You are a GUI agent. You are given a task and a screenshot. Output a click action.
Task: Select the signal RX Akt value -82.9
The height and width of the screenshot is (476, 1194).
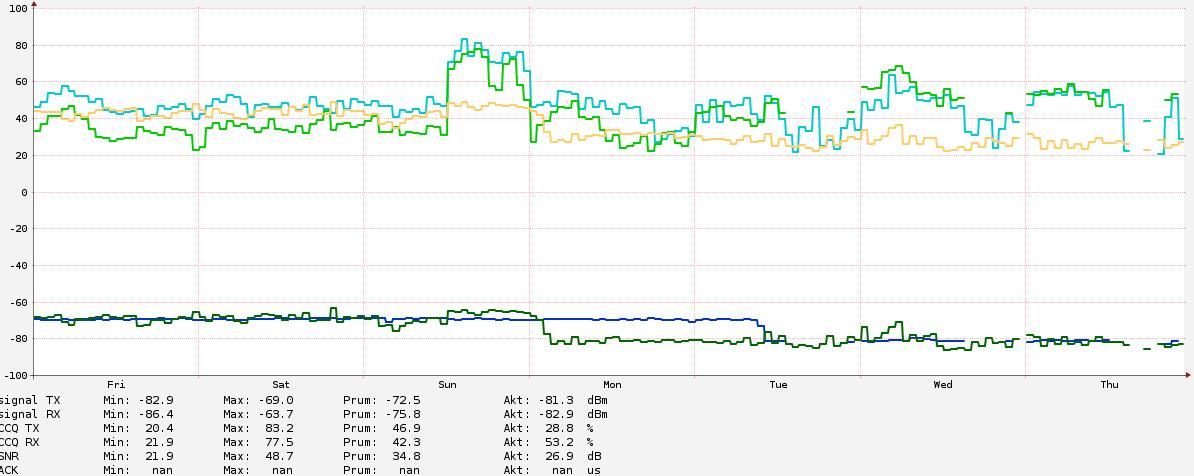pyautogui.click(x=557, y=414)
